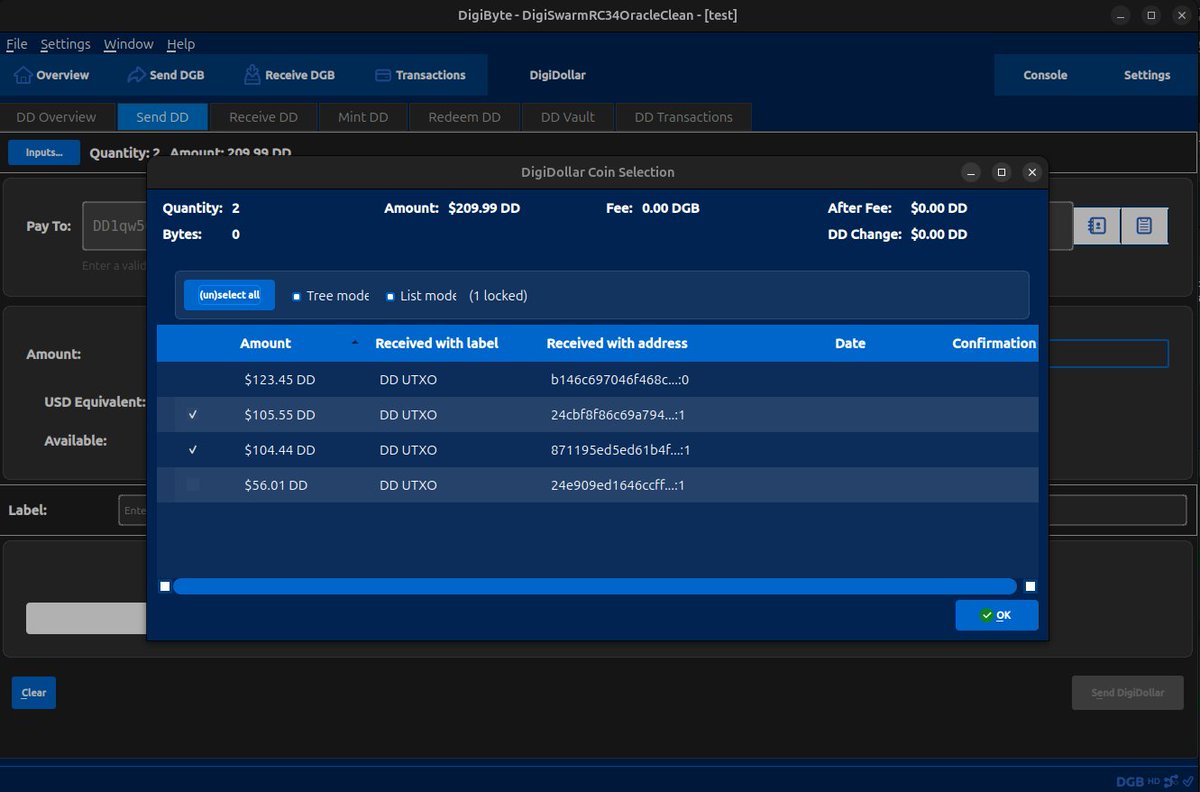Open the Window menu
Screen dimensions: 1200x792
(129, 44)
